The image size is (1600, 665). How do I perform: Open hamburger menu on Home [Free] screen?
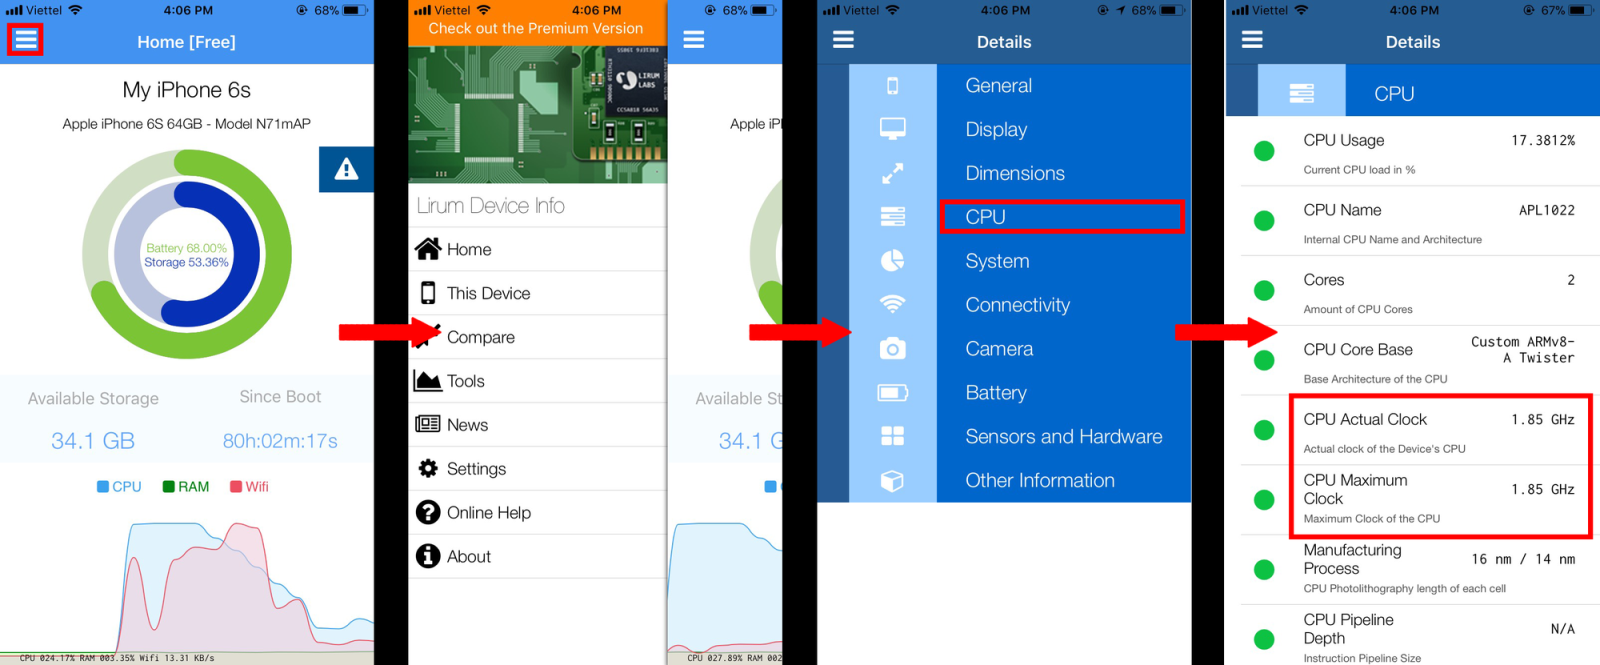pos(25,39)
